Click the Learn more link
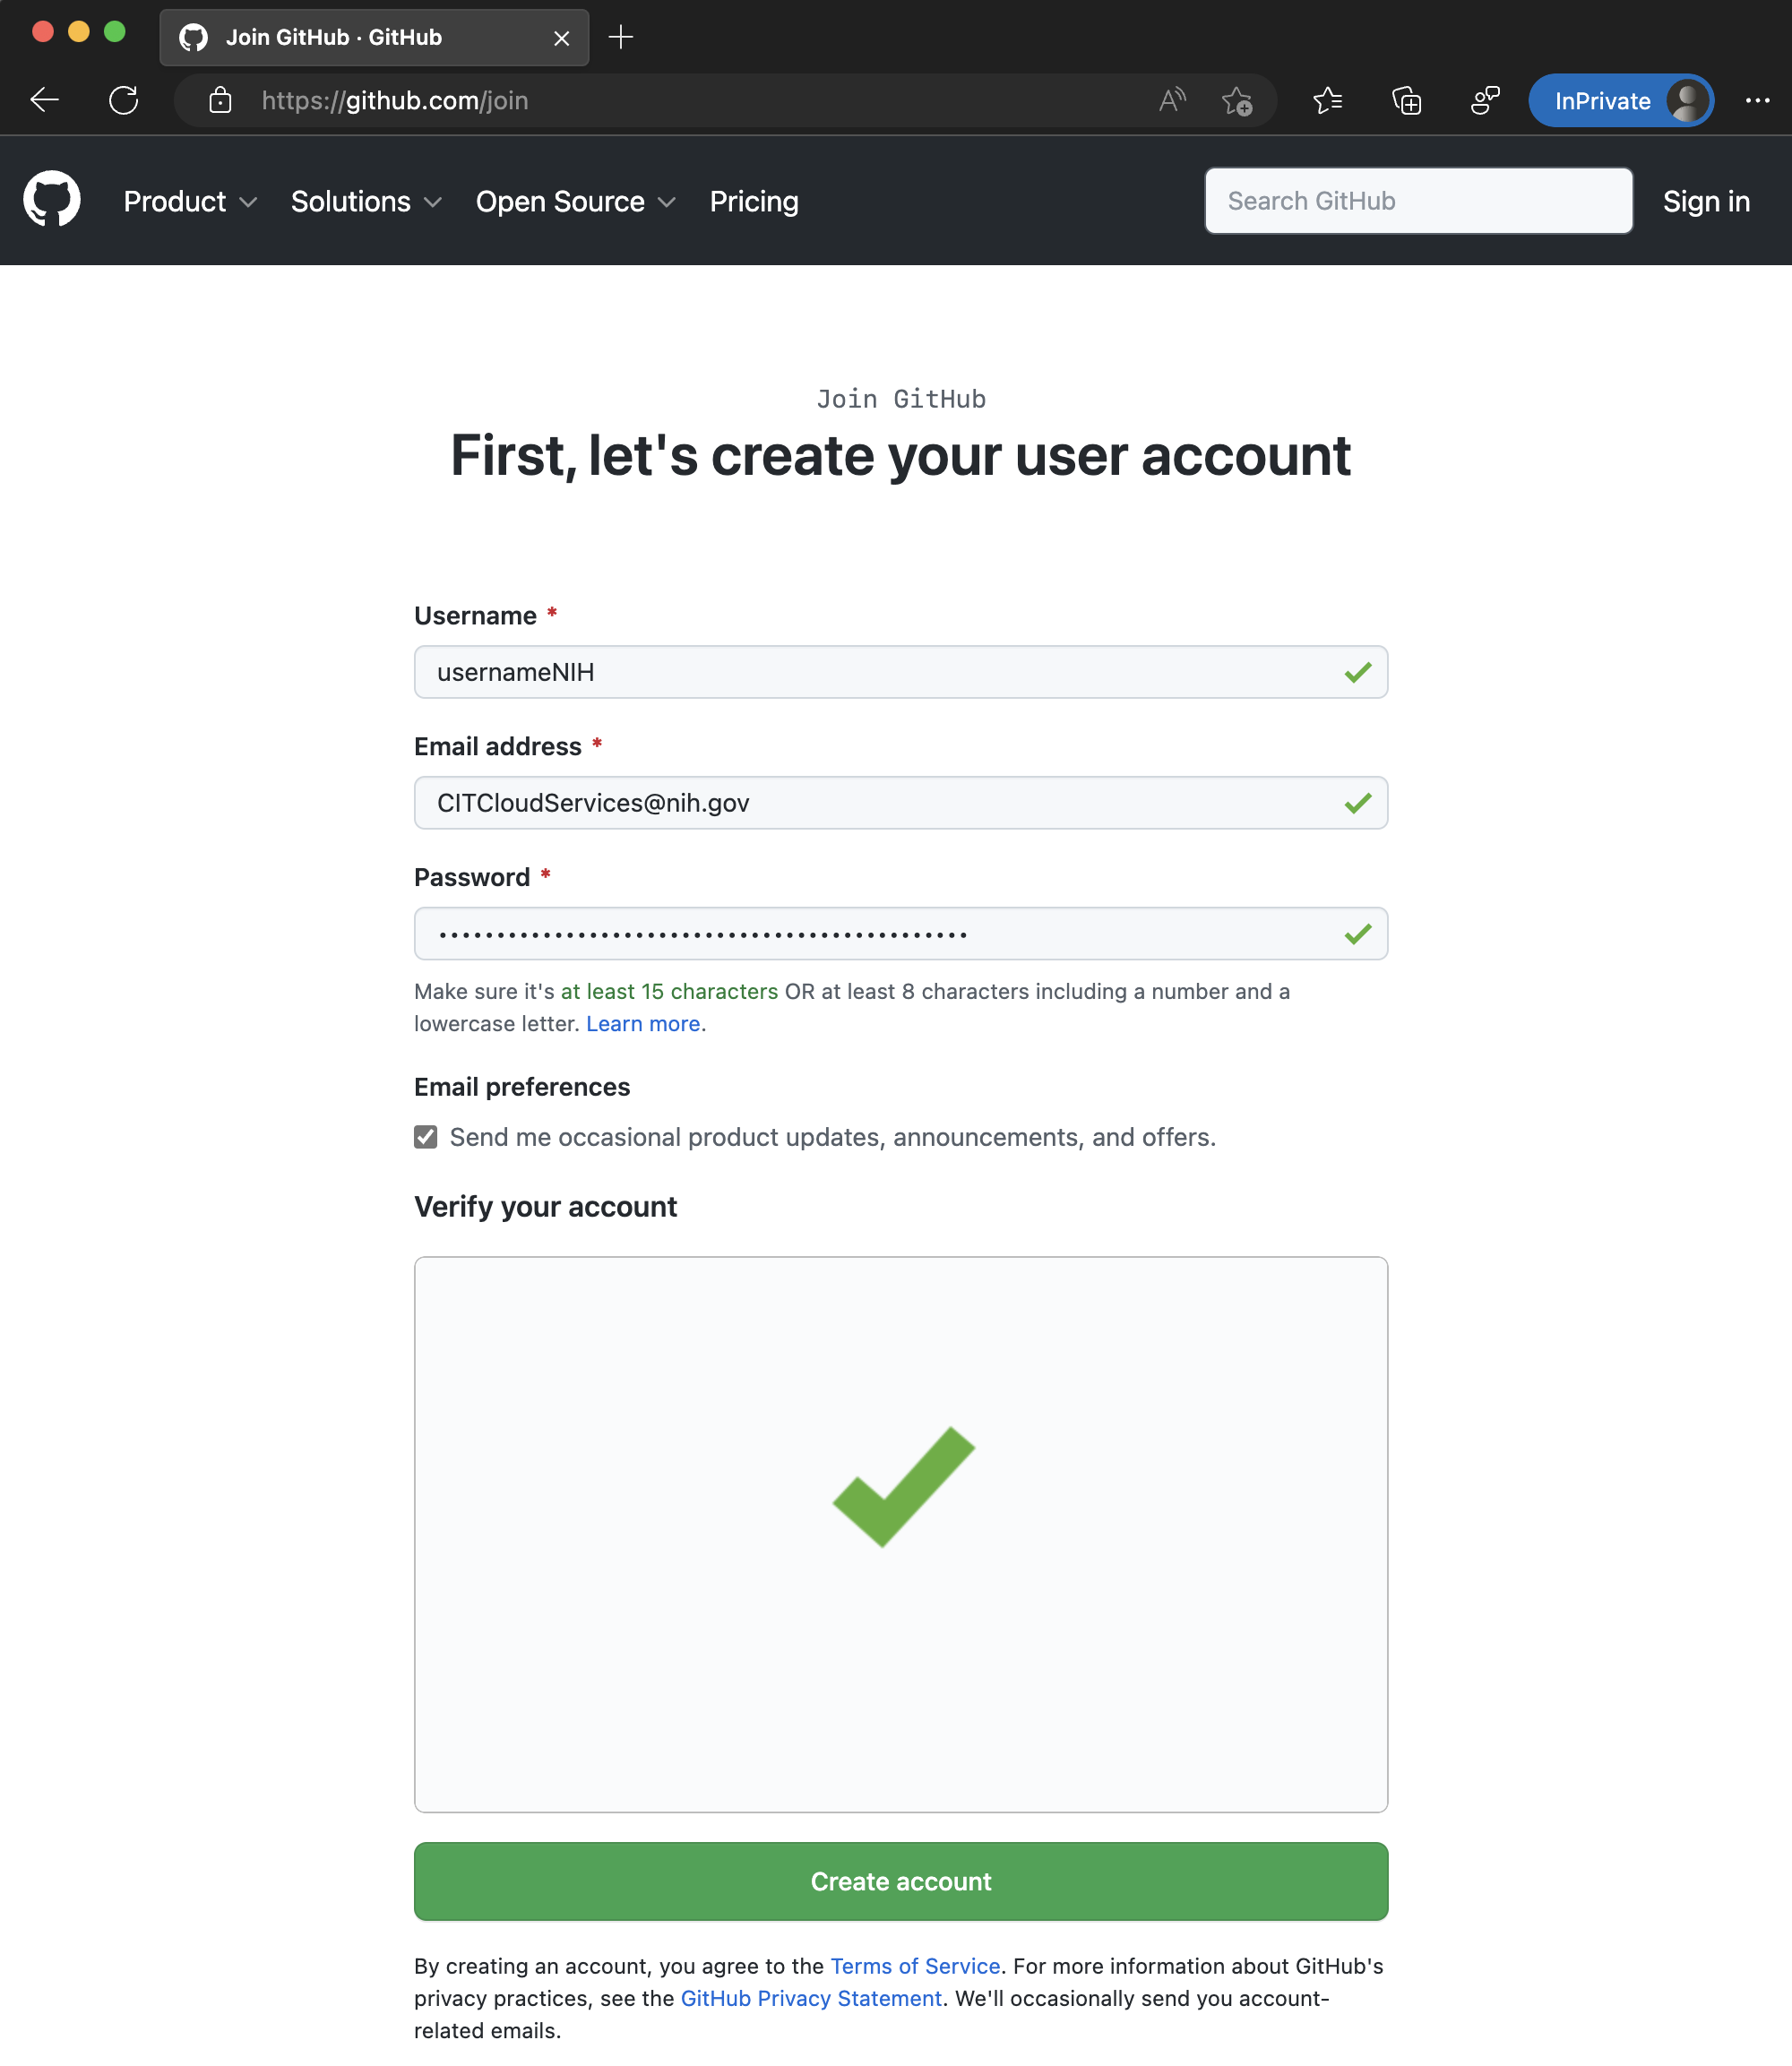 tap(640, 1024)
